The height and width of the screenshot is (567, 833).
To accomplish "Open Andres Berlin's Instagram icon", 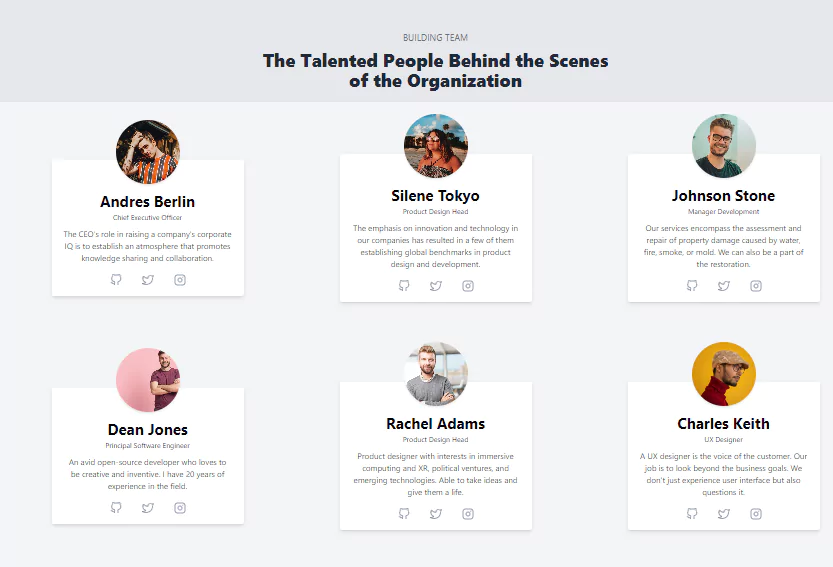I will pyautogui.click(x=180, y=280).
